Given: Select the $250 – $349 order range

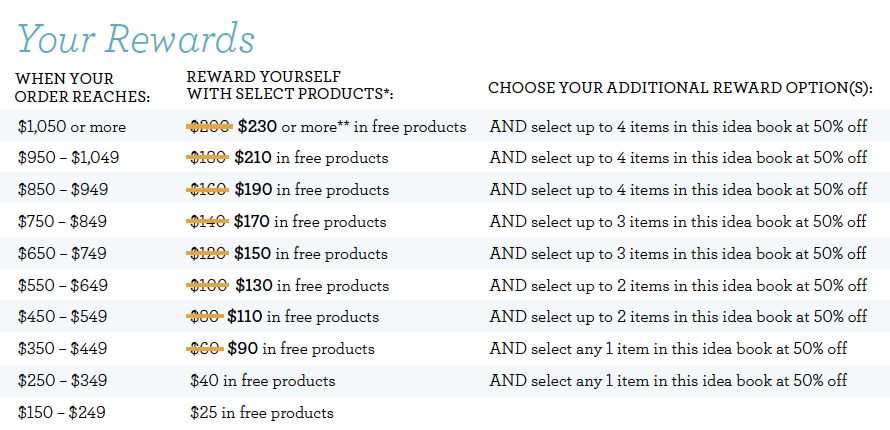Looking at the screenshot, I should [62, 380].
